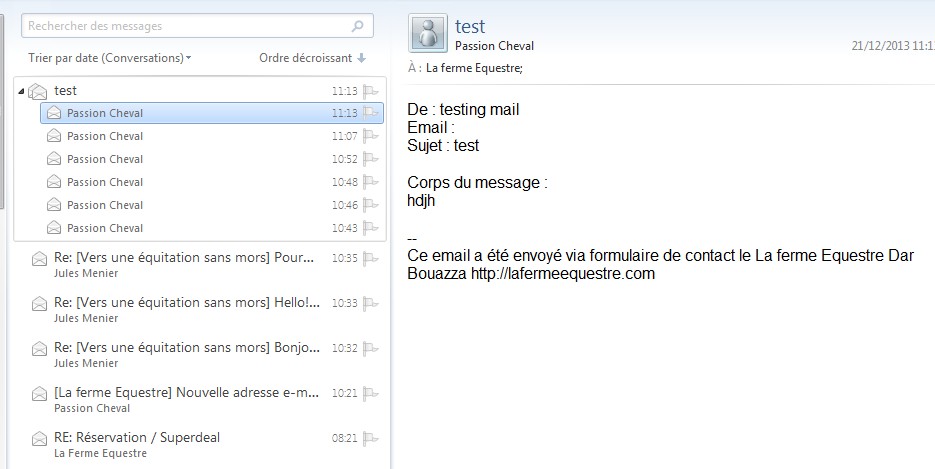Open the Trier par date (Conversations) dropdown
The height and width of the screenshot is (469, 935).
tap(110, 58)
